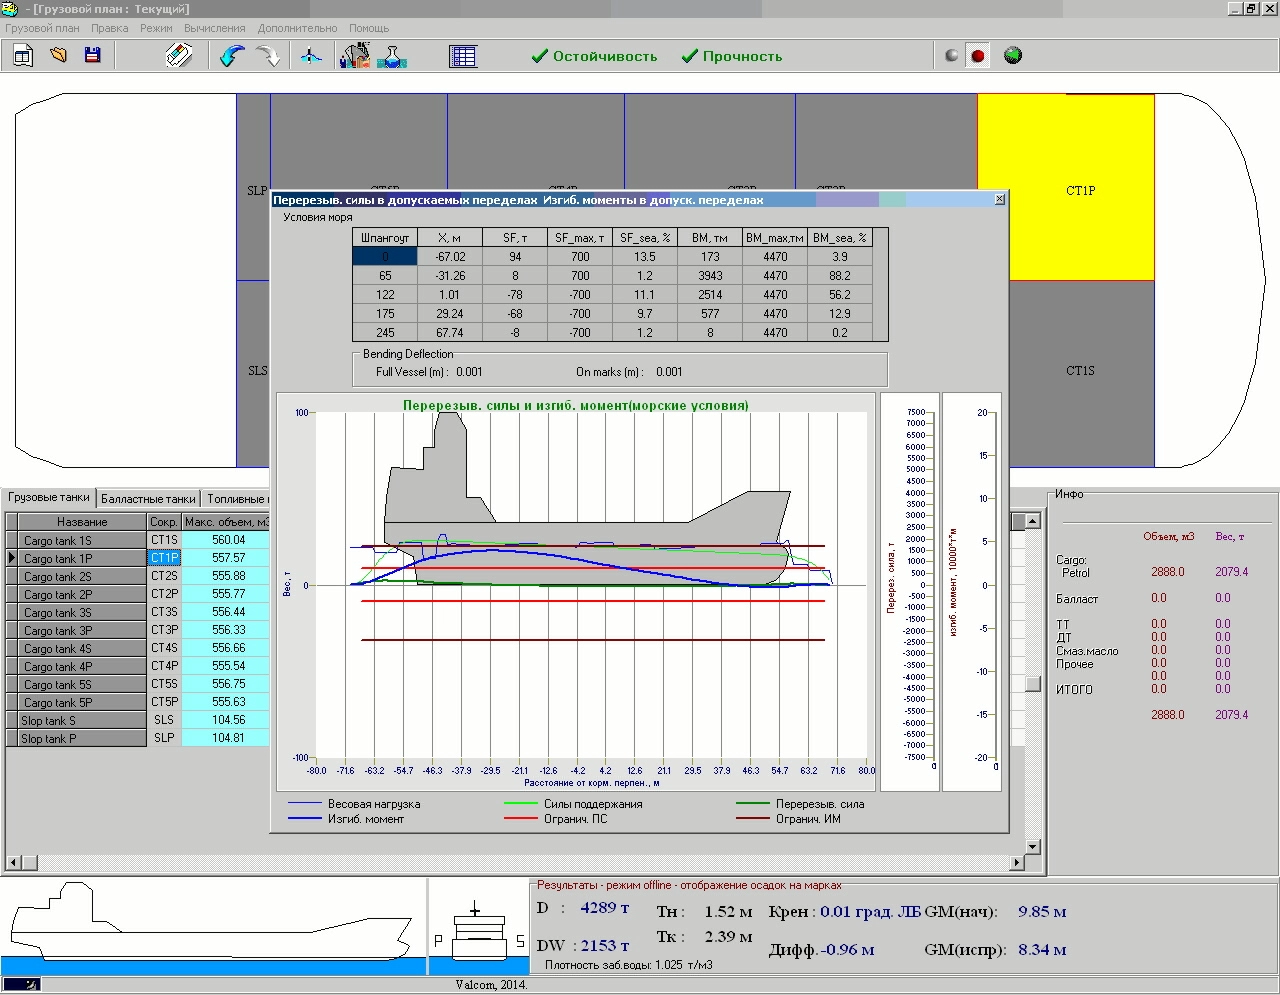Click the Прочность strength check button

(732, 56)
